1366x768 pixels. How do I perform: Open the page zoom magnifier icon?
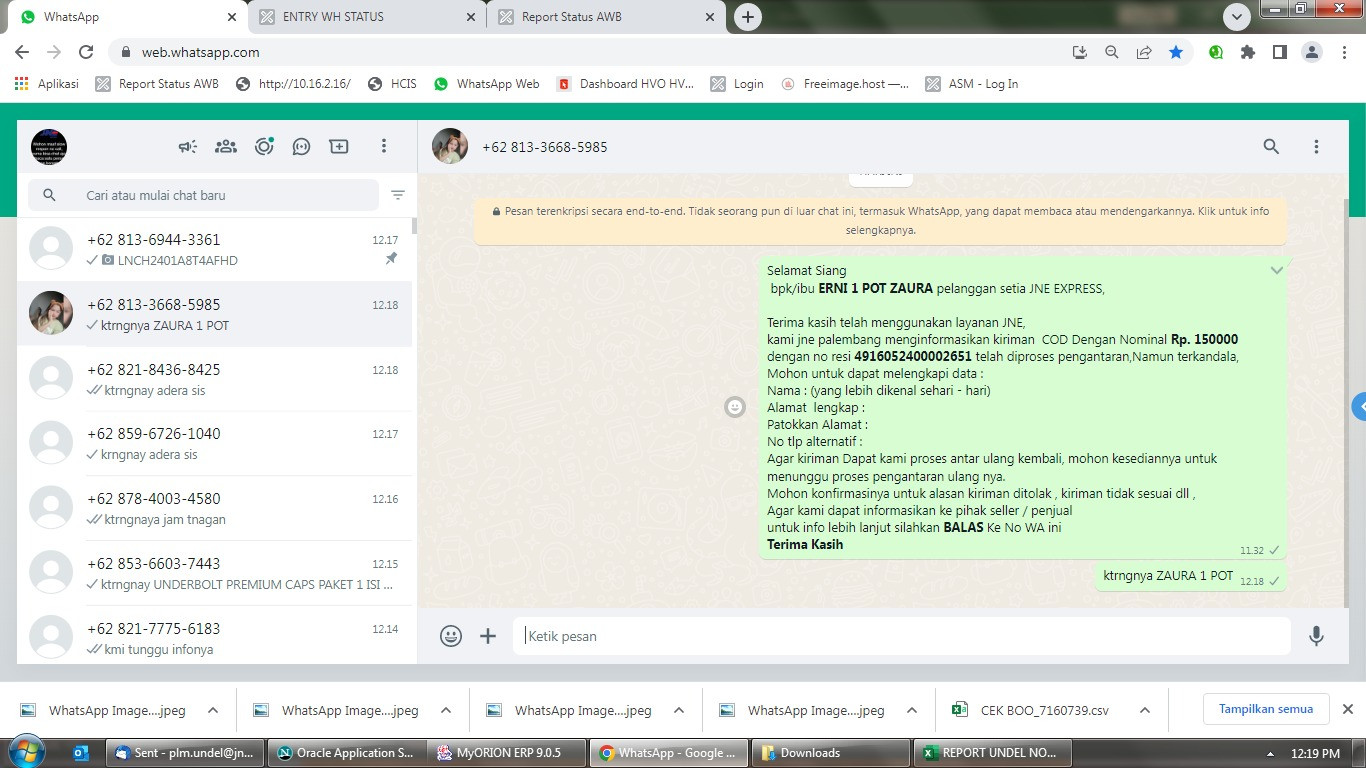[1112, 52]
